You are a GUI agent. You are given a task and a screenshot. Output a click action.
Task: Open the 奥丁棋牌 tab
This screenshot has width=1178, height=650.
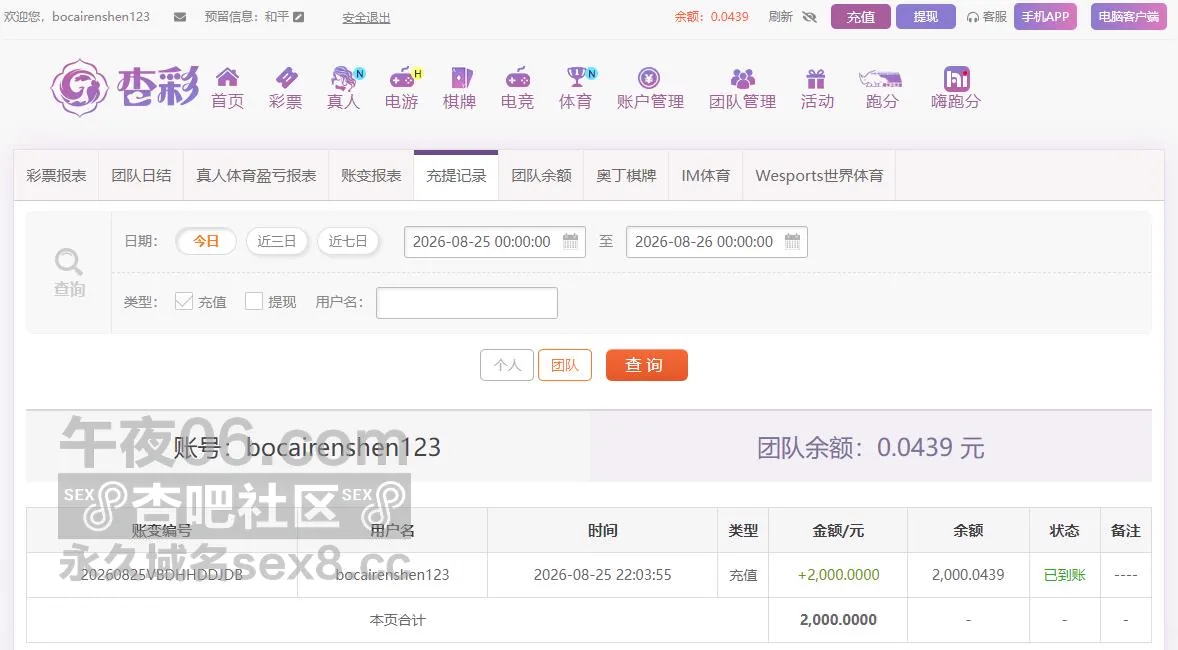click(x=626, y=176)
